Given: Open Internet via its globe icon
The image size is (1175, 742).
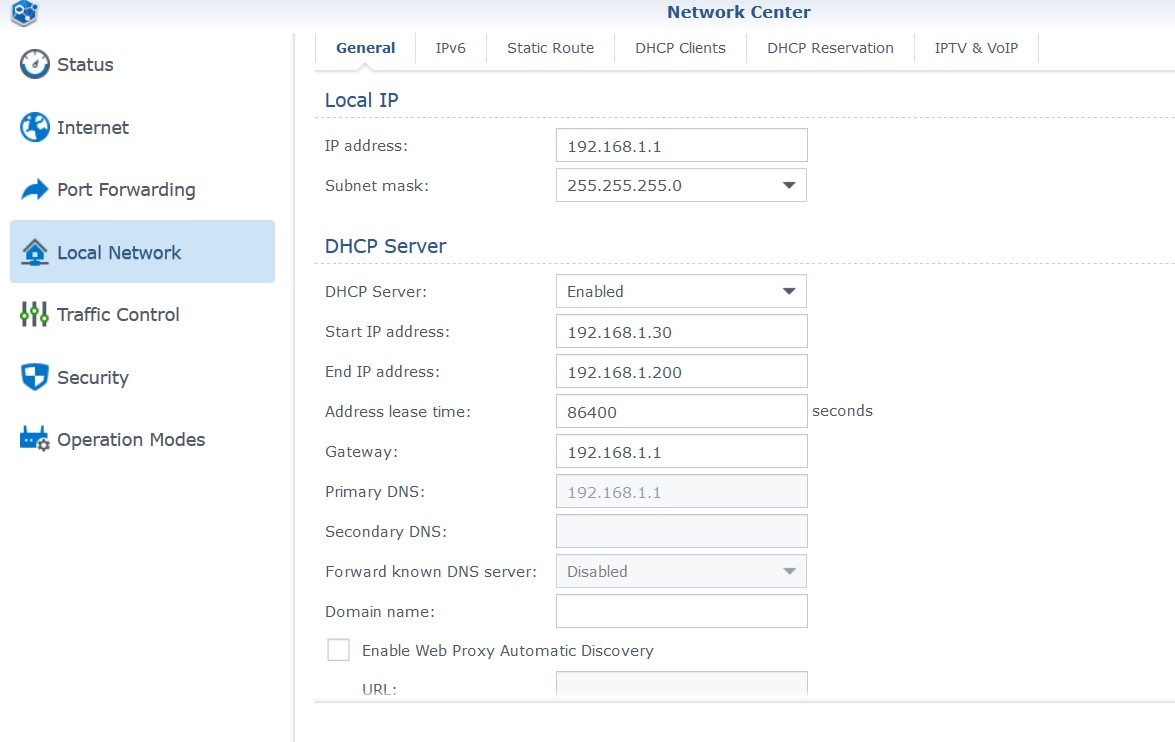Looking at the screenshot, I should (34, 127).
